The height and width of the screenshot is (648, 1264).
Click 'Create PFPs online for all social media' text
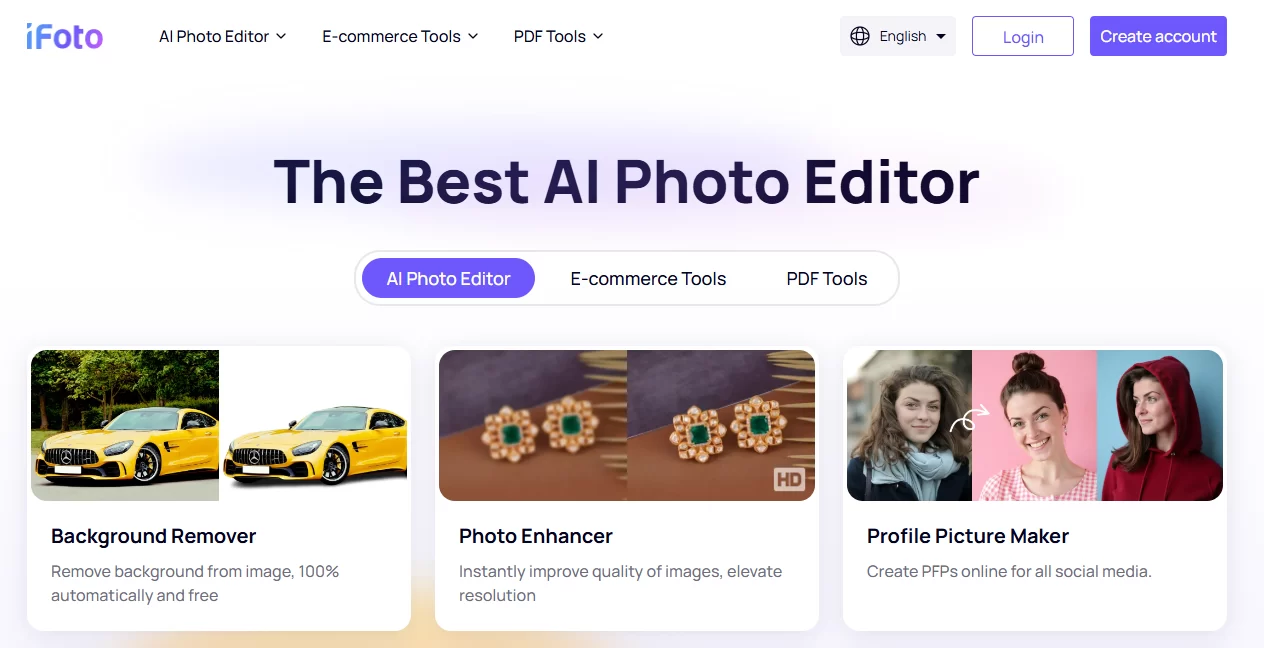click(1009, 572)
